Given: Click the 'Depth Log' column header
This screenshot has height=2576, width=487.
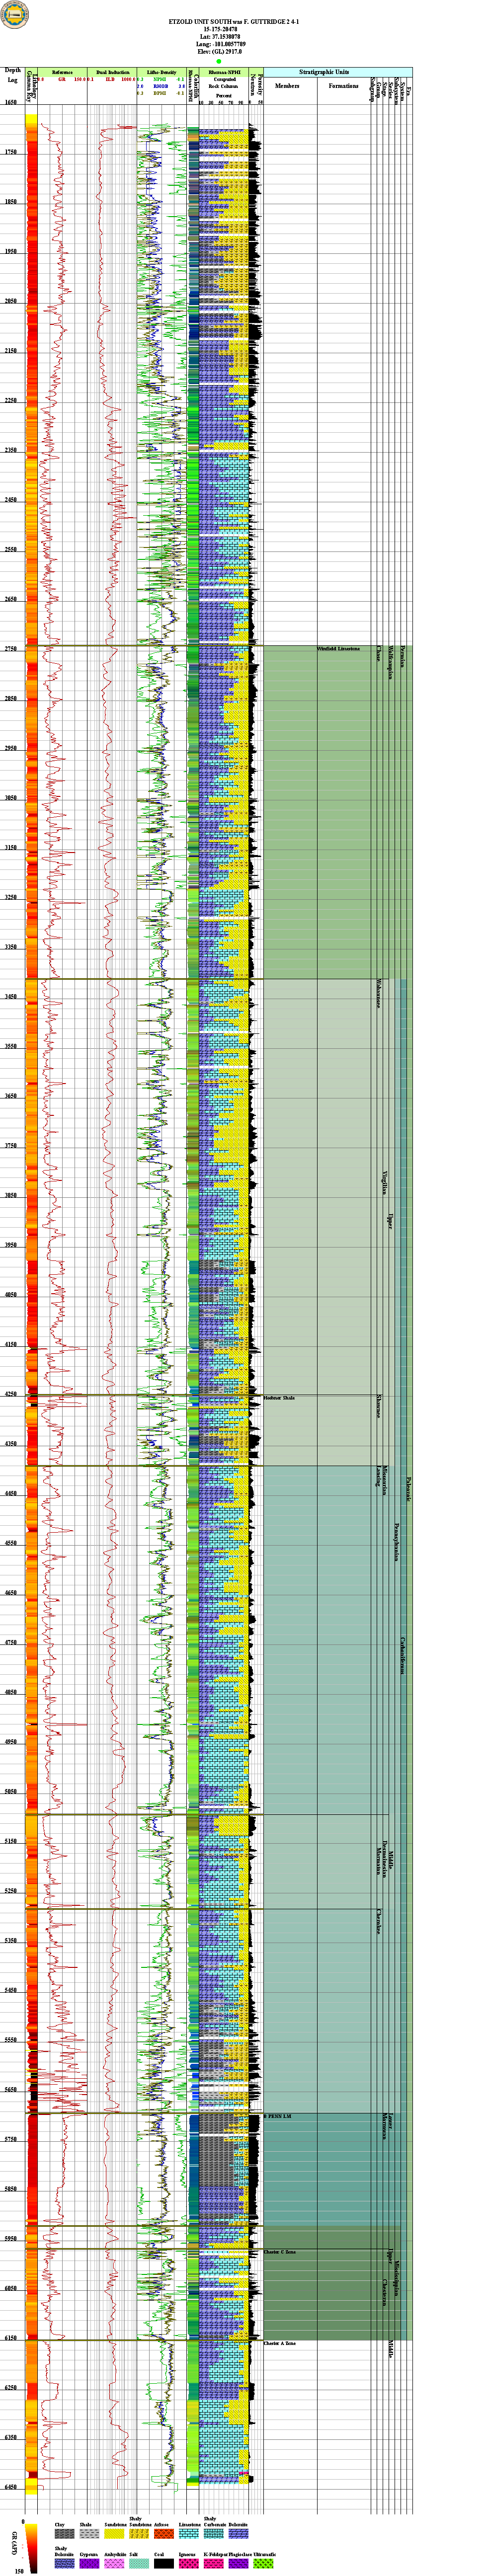Looking at the screenshot, I should point(12,74).
